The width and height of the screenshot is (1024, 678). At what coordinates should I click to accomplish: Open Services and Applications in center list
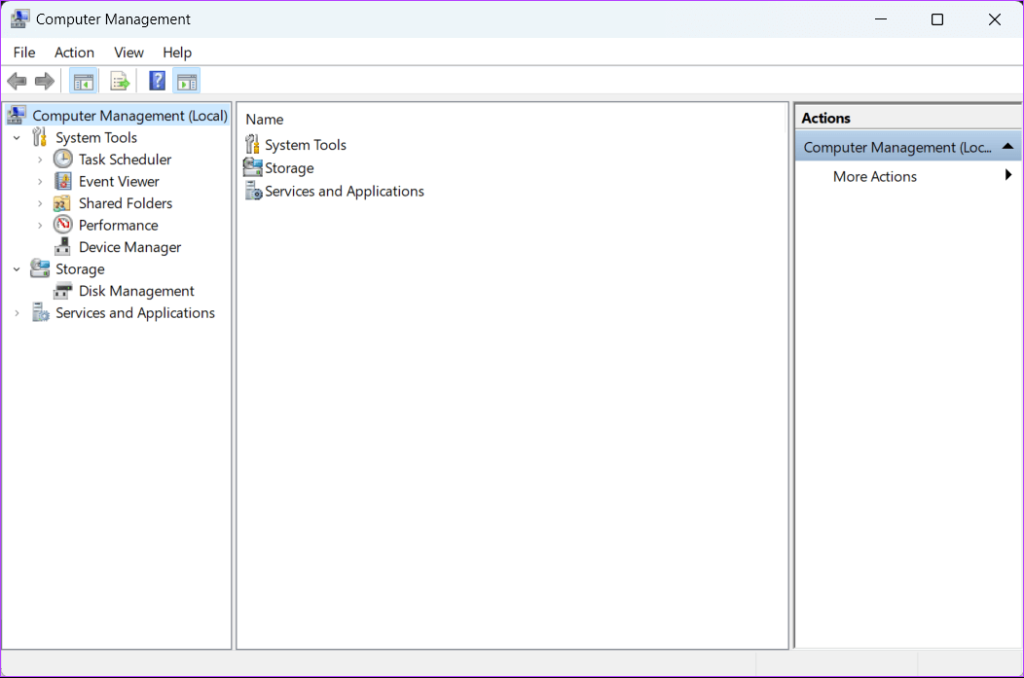[344, 191]
